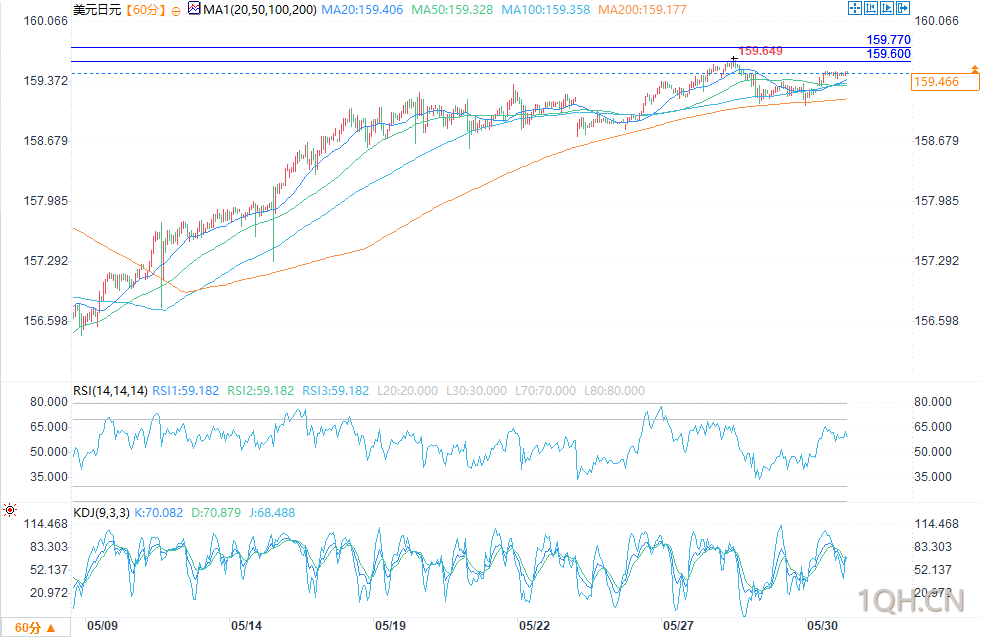Click the 05/30 date on time axis
The image size is (981, 637).
822,626
